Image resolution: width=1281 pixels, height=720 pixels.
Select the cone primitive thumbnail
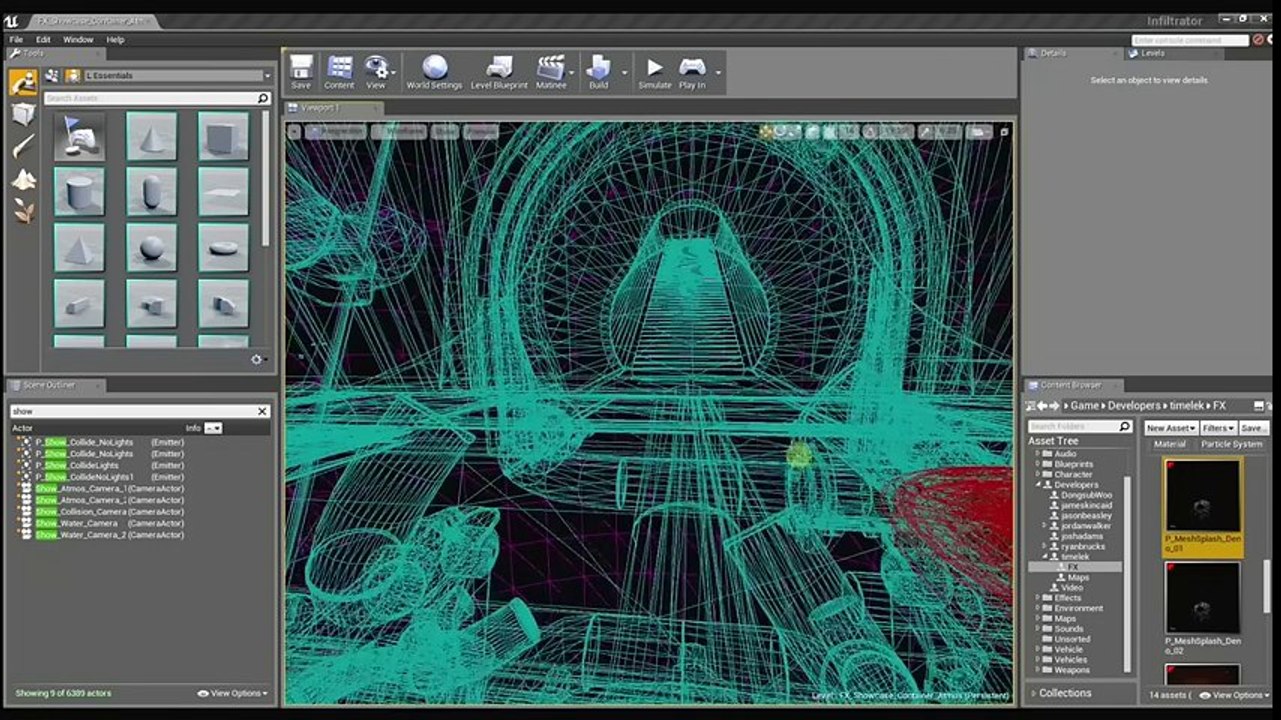[x=152, y=136]
